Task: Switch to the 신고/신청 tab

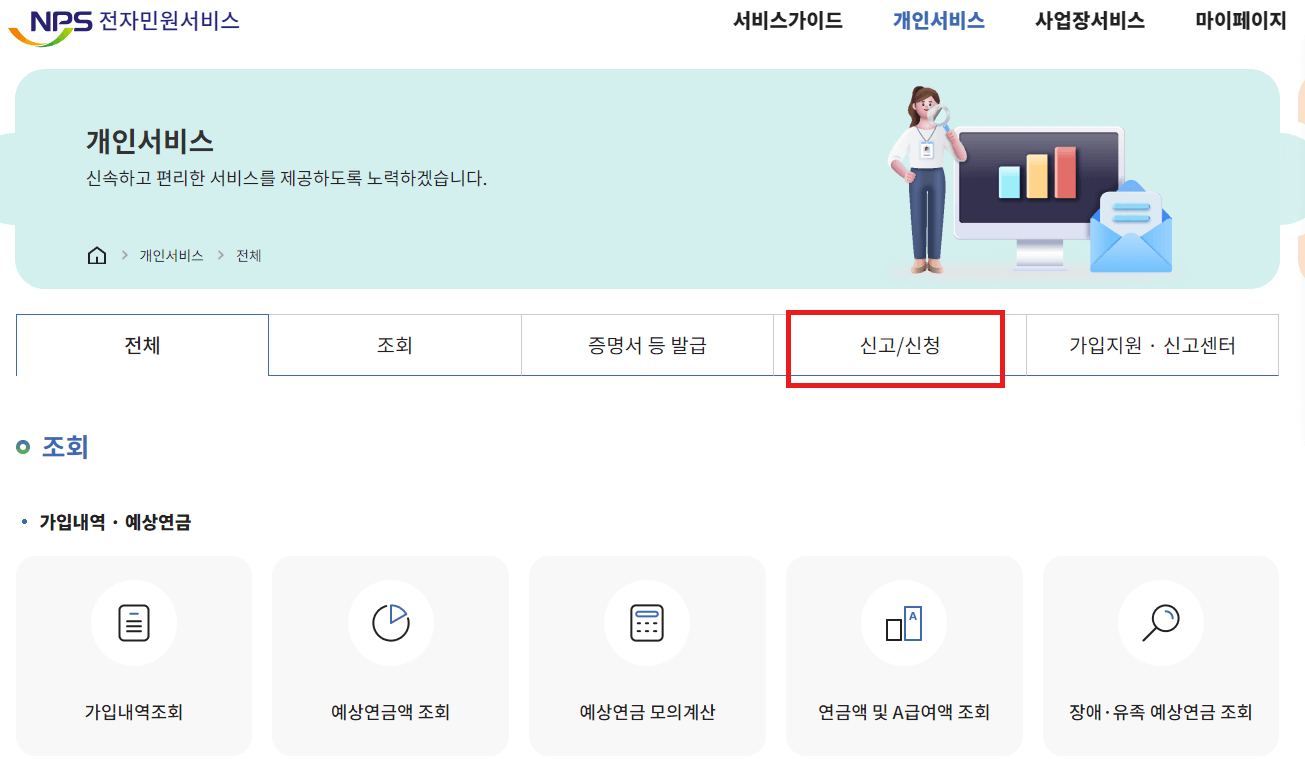Action: tap(895, 344)
